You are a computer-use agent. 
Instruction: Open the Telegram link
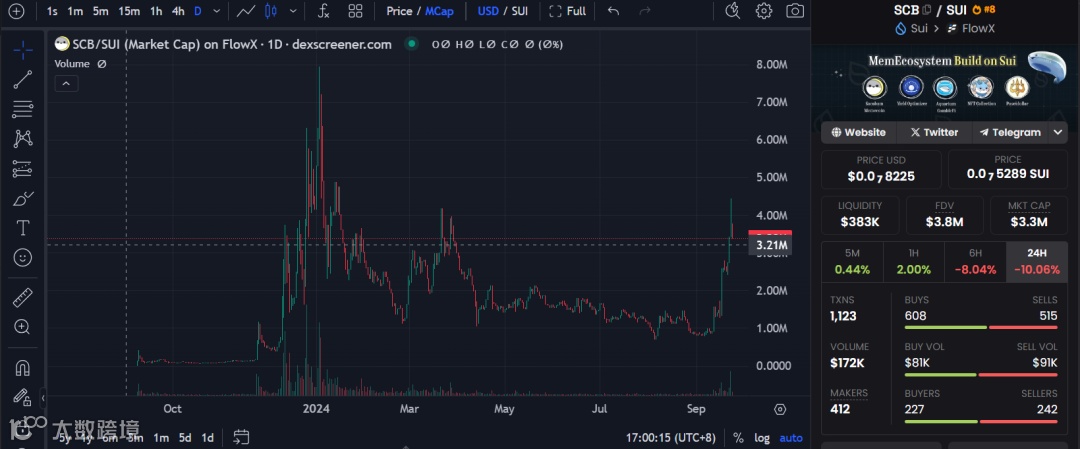1010,132
